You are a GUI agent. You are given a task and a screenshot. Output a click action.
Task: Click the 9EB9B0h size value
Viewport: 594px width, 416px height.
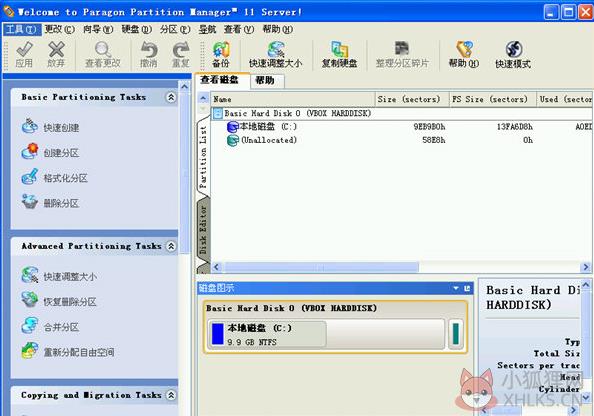click(429, 127)
